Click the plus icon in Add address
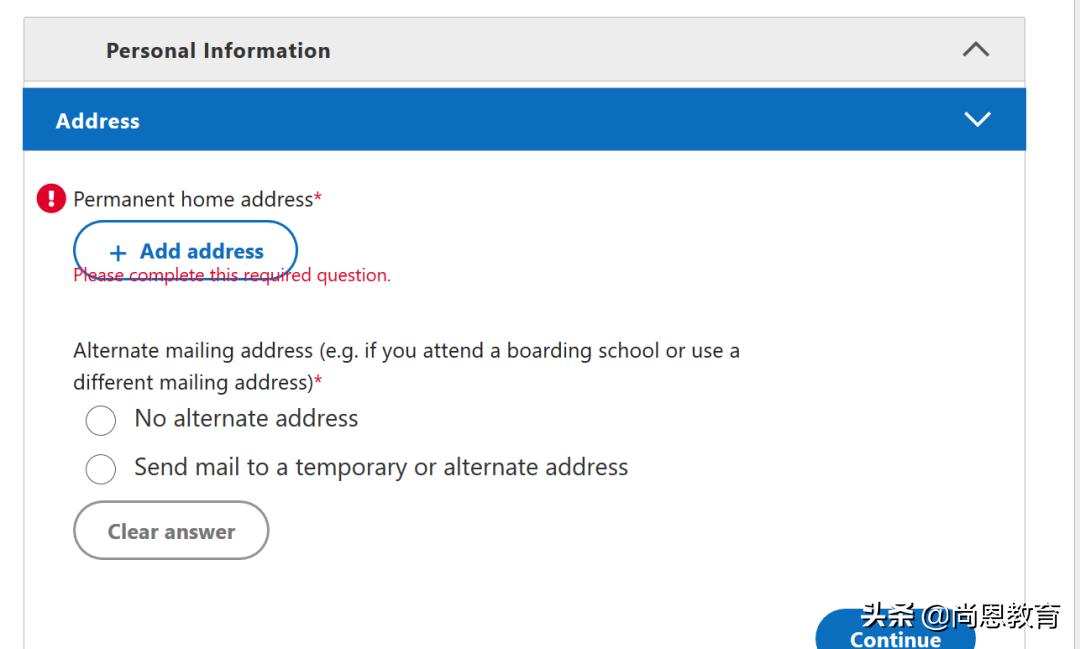Image resolution: width=1080 pixels, height=649 pixels. coord(118,253)
